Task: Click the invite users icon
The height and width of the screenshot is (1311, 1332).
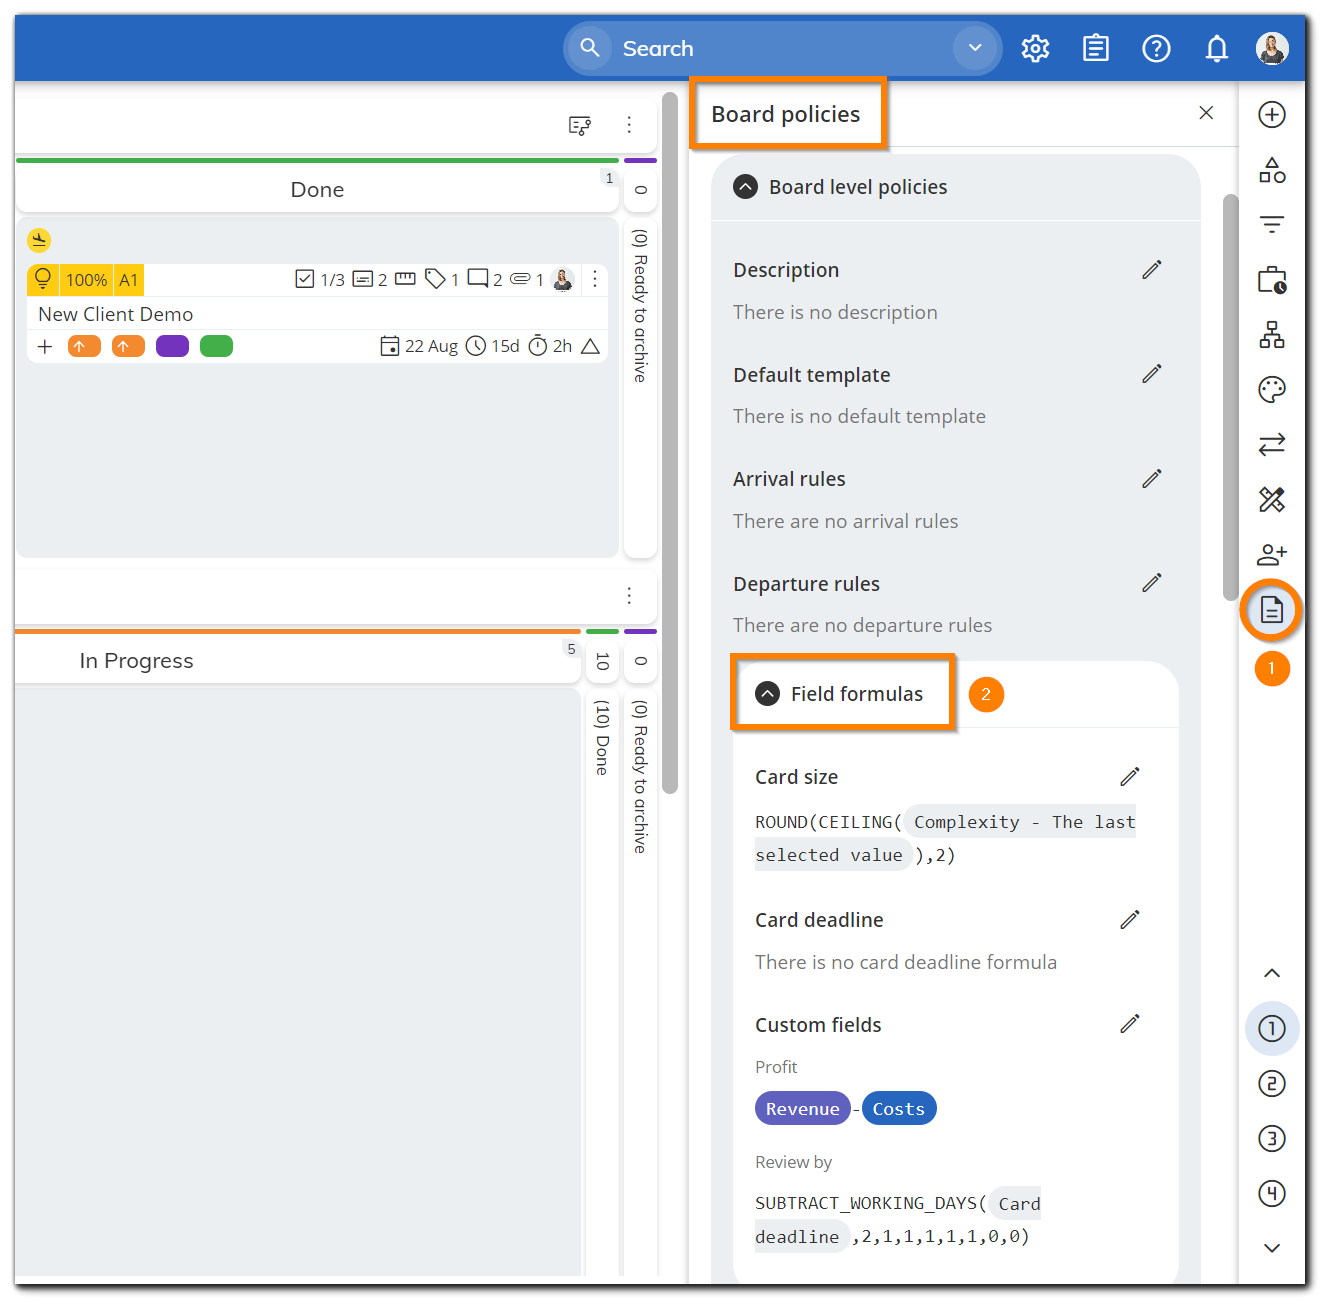Action: tap(1271, 554)
